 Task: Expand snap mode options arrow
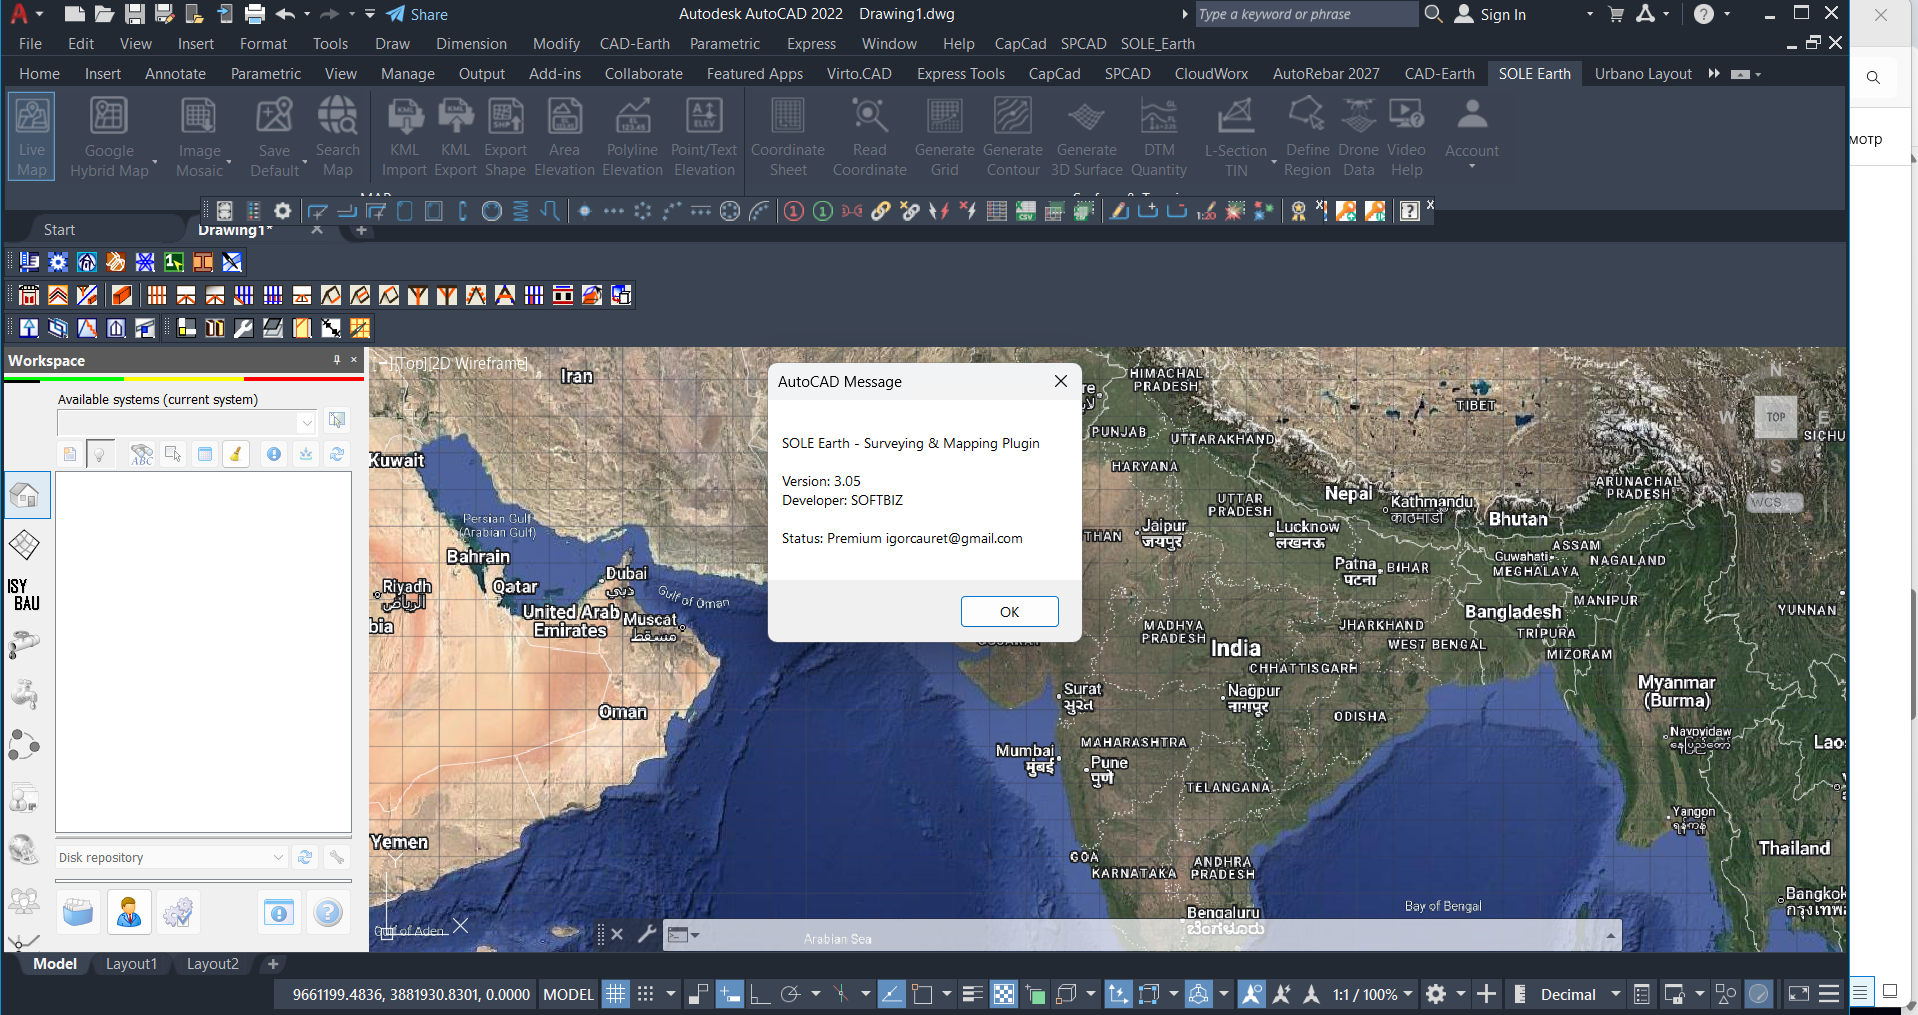670,994
